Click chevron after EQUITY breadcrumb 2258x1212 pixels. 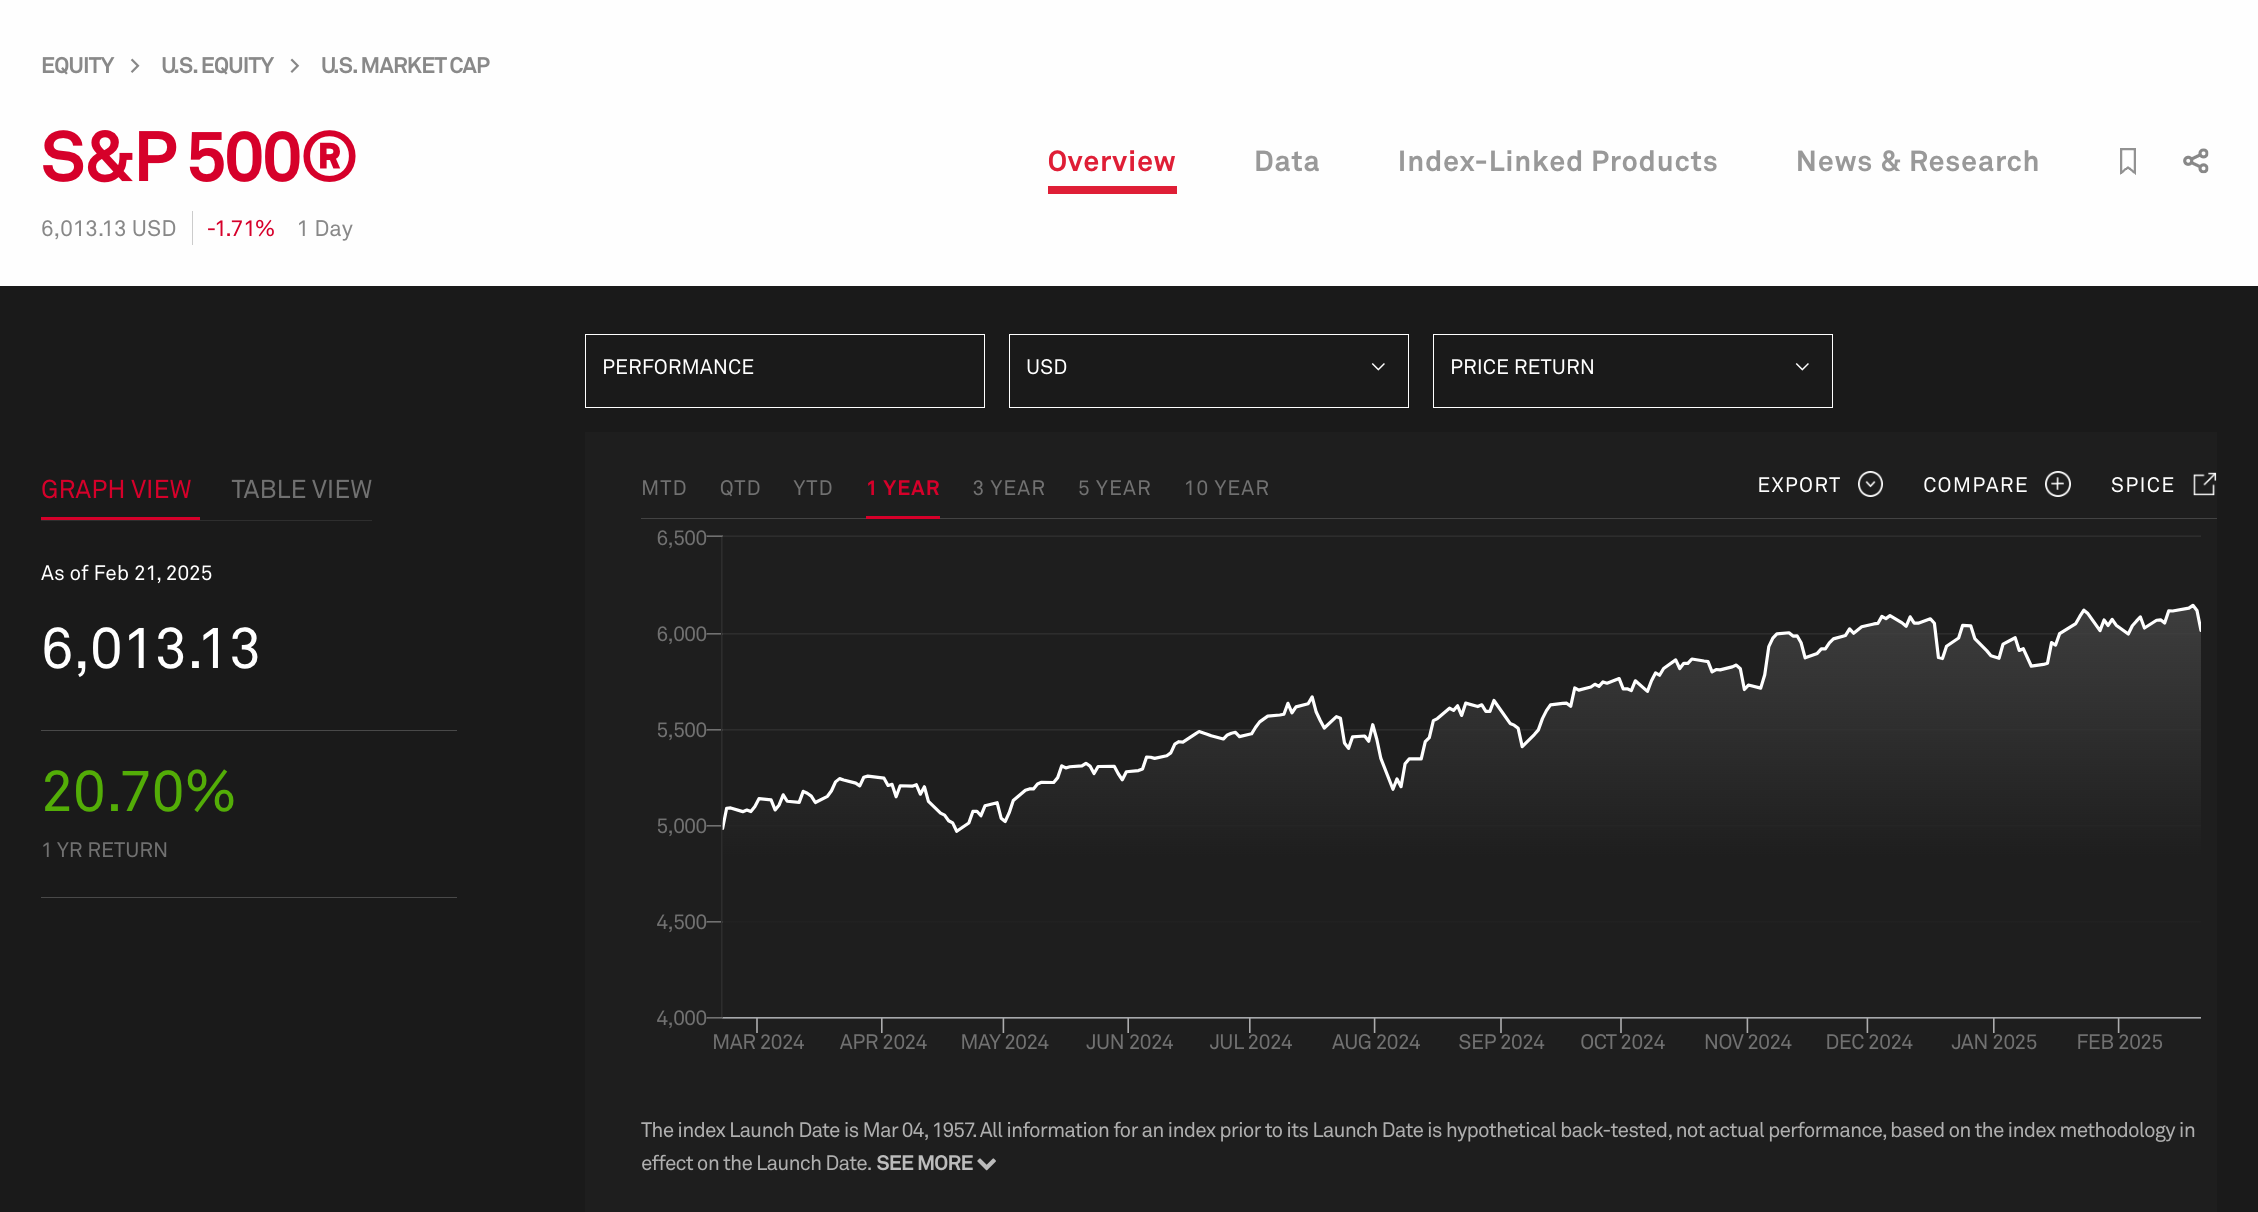[x=135, y=66]
